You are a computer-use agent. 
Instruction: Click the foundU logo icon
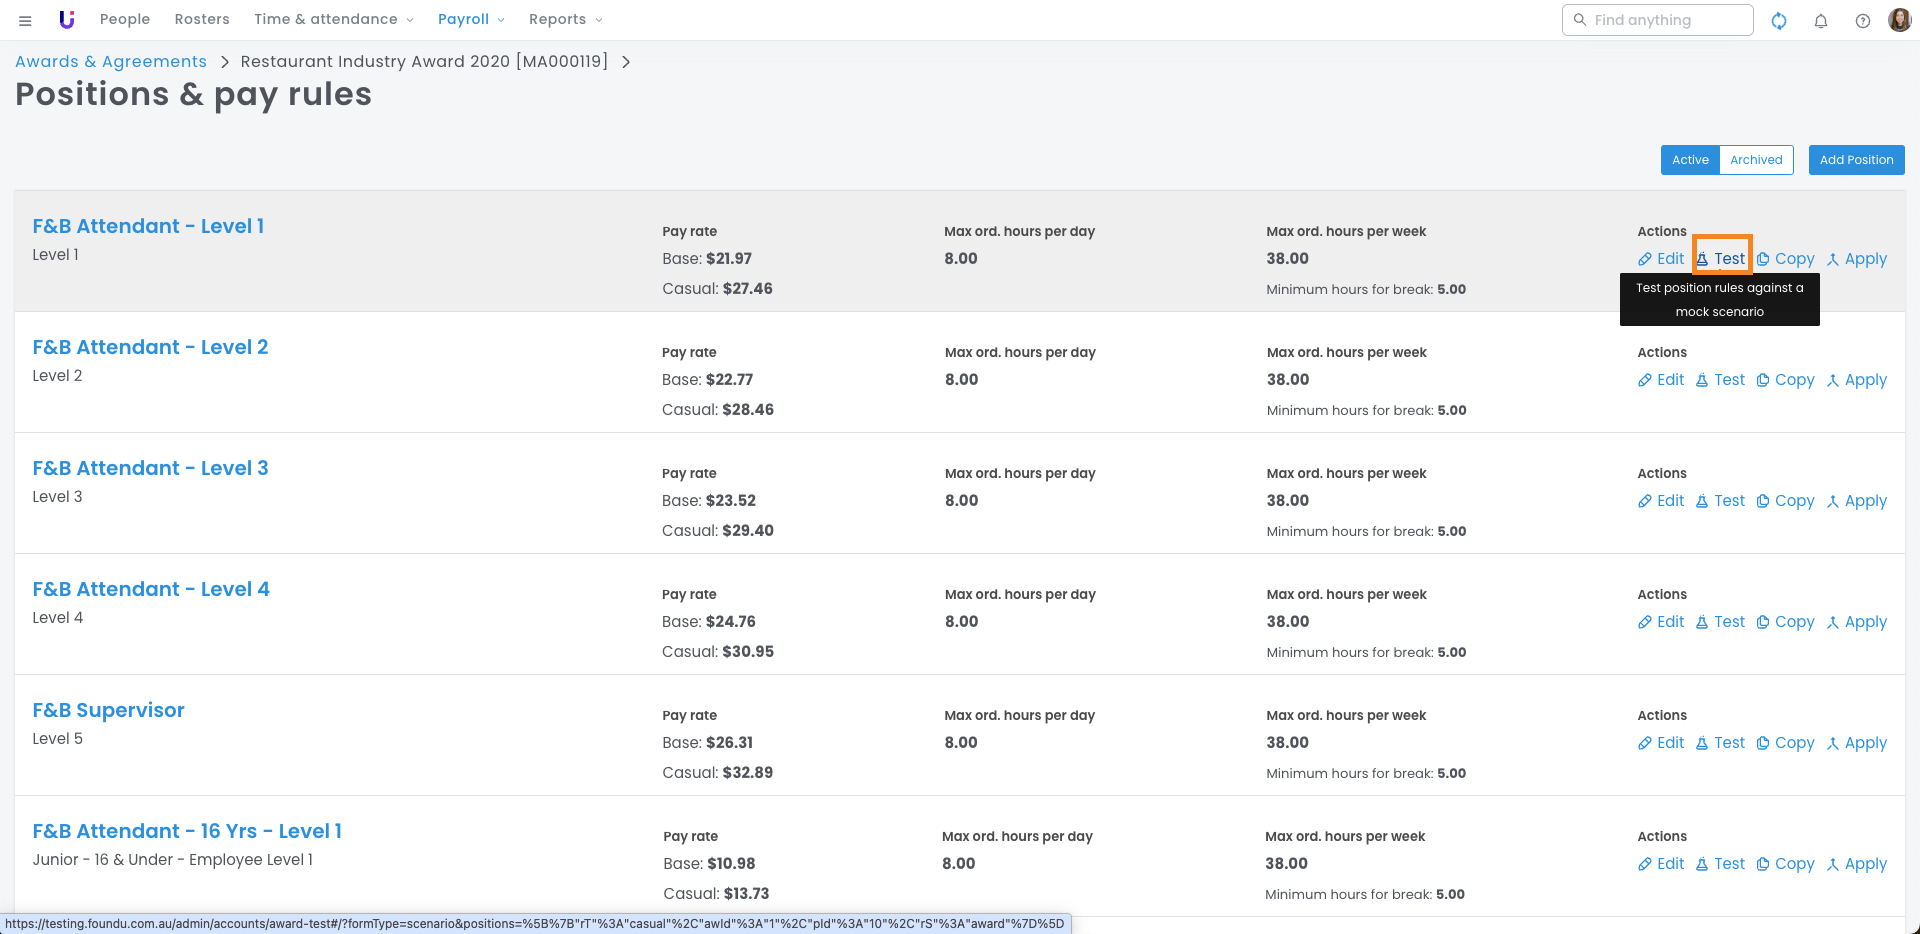tap(67, 20)
